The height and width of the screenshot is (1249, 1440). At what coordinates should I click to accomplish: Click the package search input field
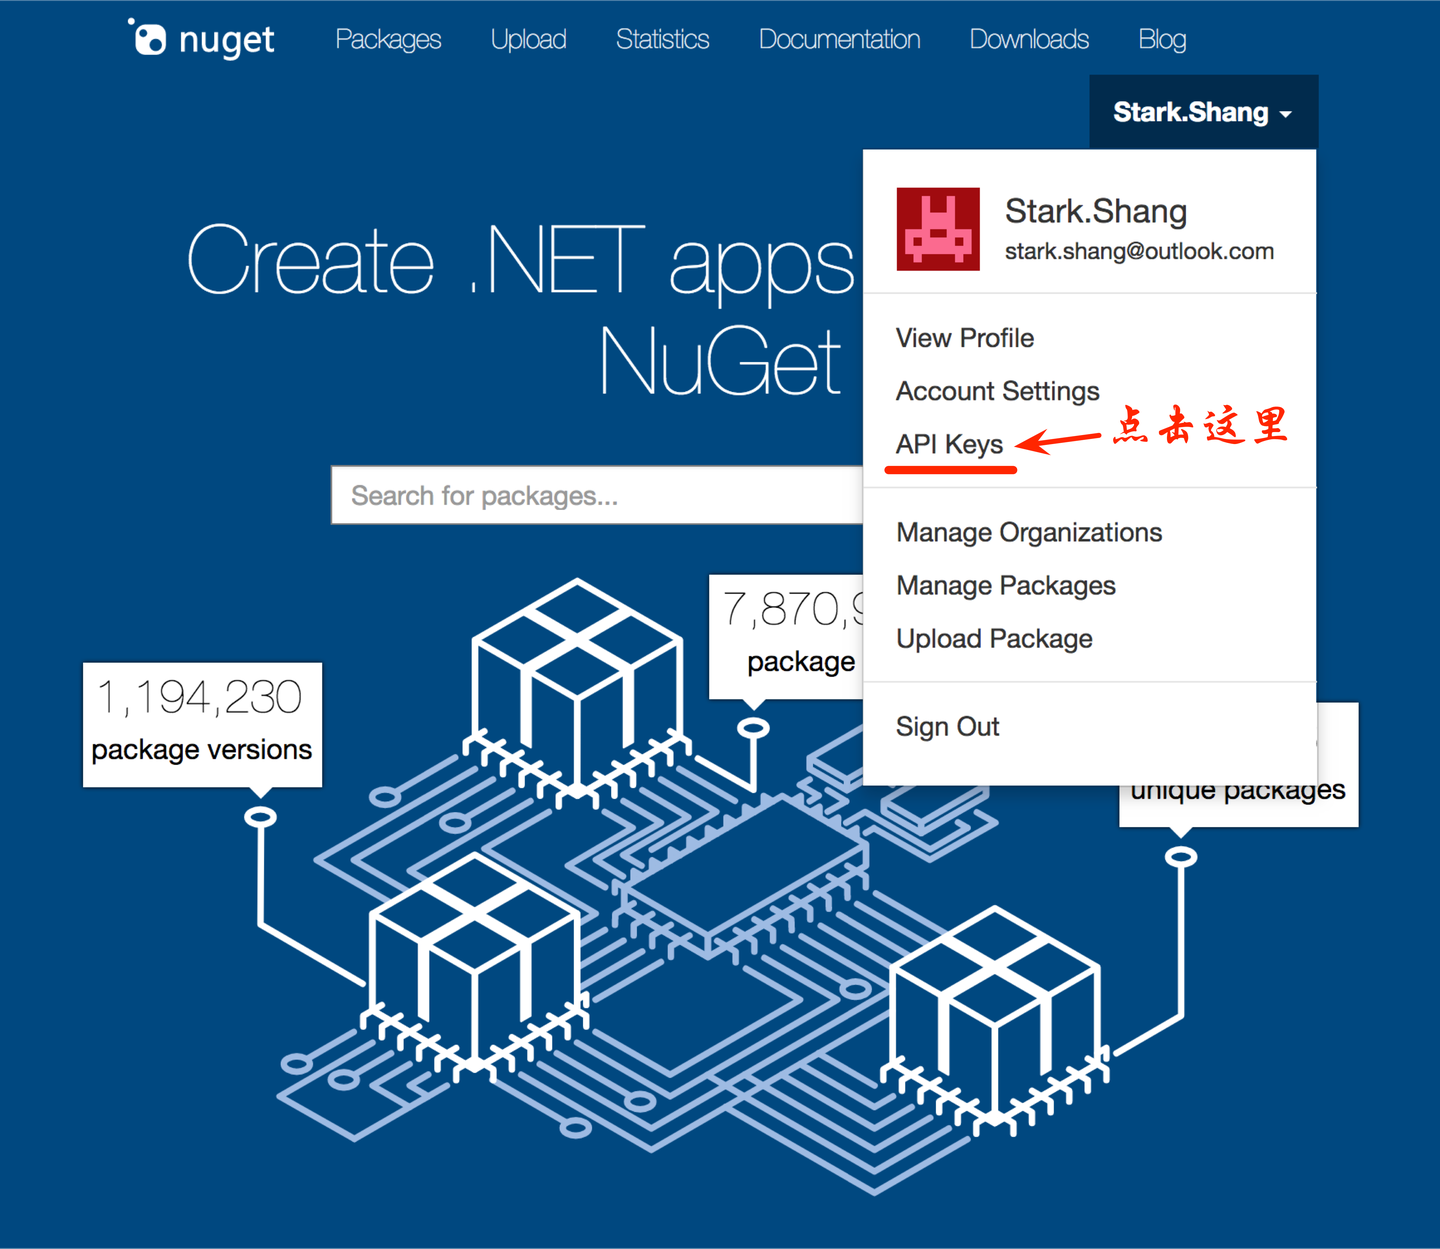tap(600, 495)
